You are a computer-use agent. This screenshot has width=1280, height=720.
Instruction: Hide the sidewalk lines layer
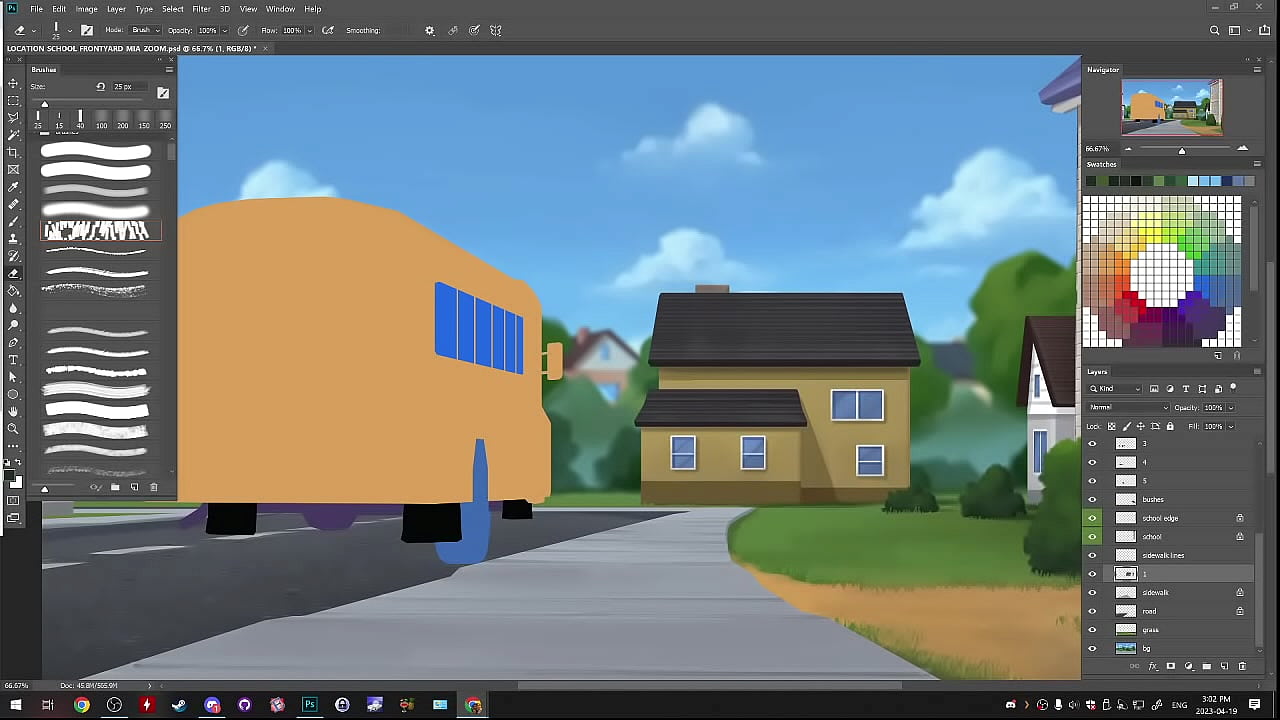click(1092, 555)
